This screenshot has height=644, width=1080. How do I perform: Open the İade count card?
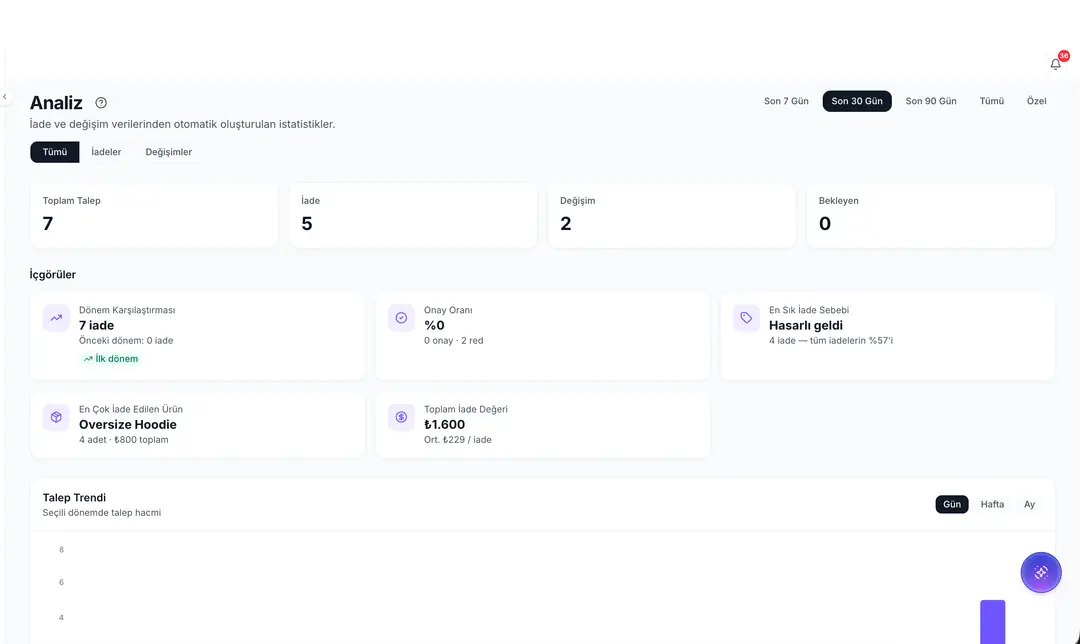(x=413, y=216)
